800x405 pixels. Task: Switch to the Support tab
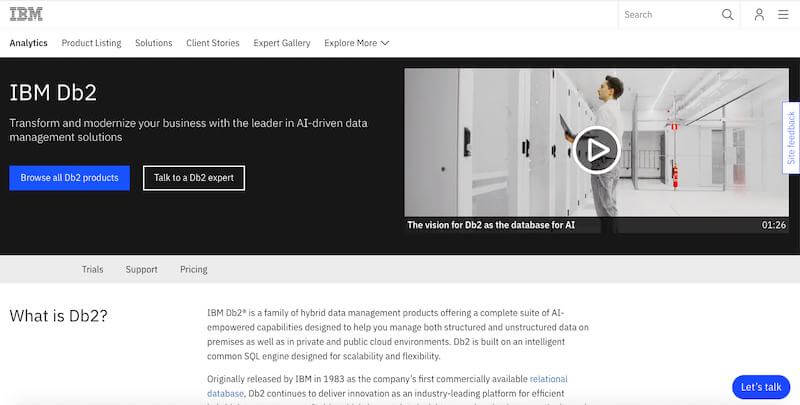tap(141, 269)
